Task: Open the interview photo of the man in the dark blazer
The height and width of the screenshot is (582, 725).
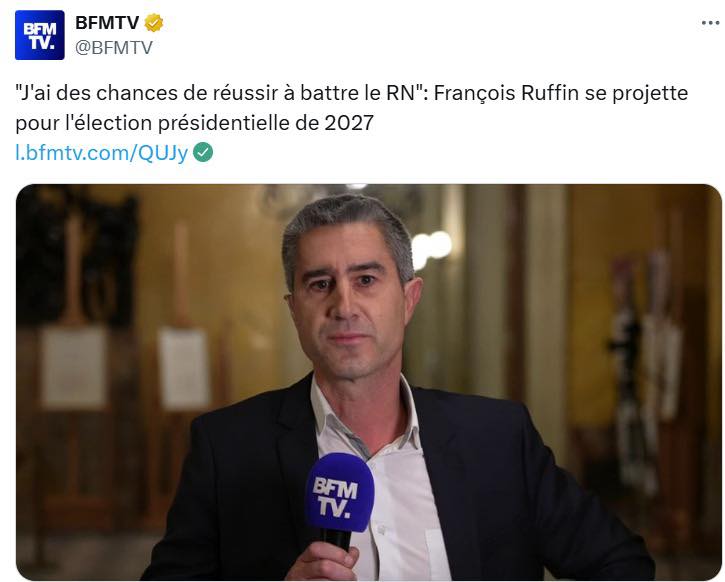Action: point(369,382)
